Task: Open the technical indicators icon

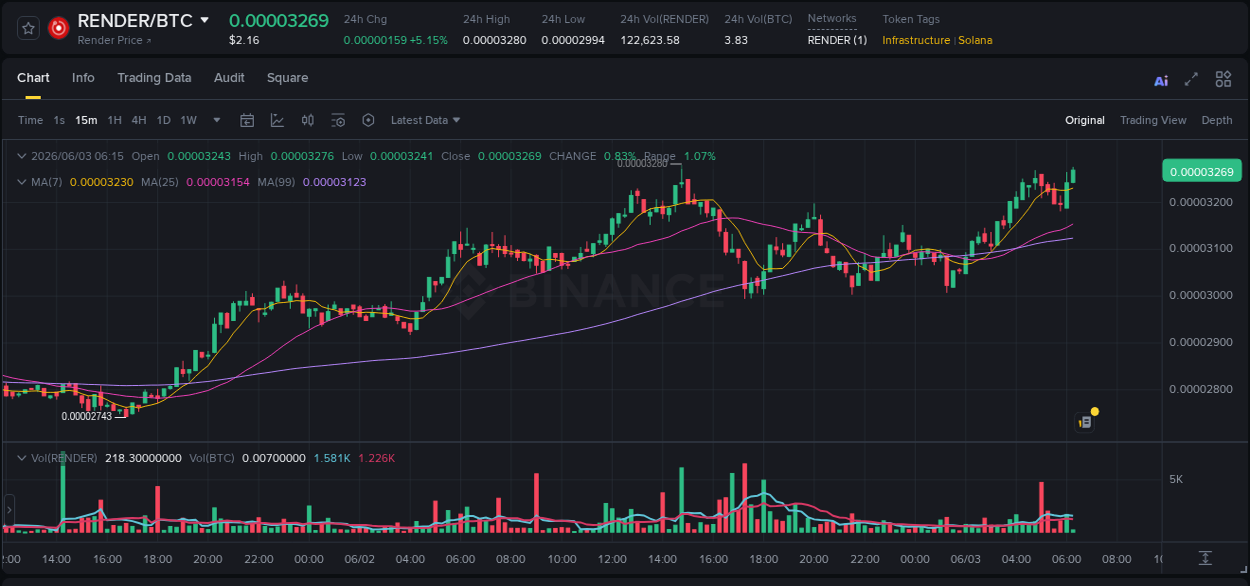Action: pyautogui.click(x=277, y=120)
